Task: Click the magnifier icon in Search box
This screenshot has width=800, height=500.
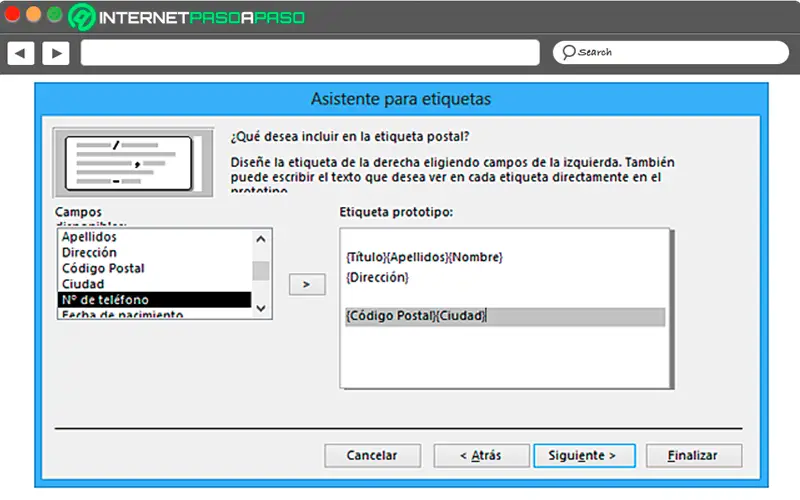Action: point(568,52)
